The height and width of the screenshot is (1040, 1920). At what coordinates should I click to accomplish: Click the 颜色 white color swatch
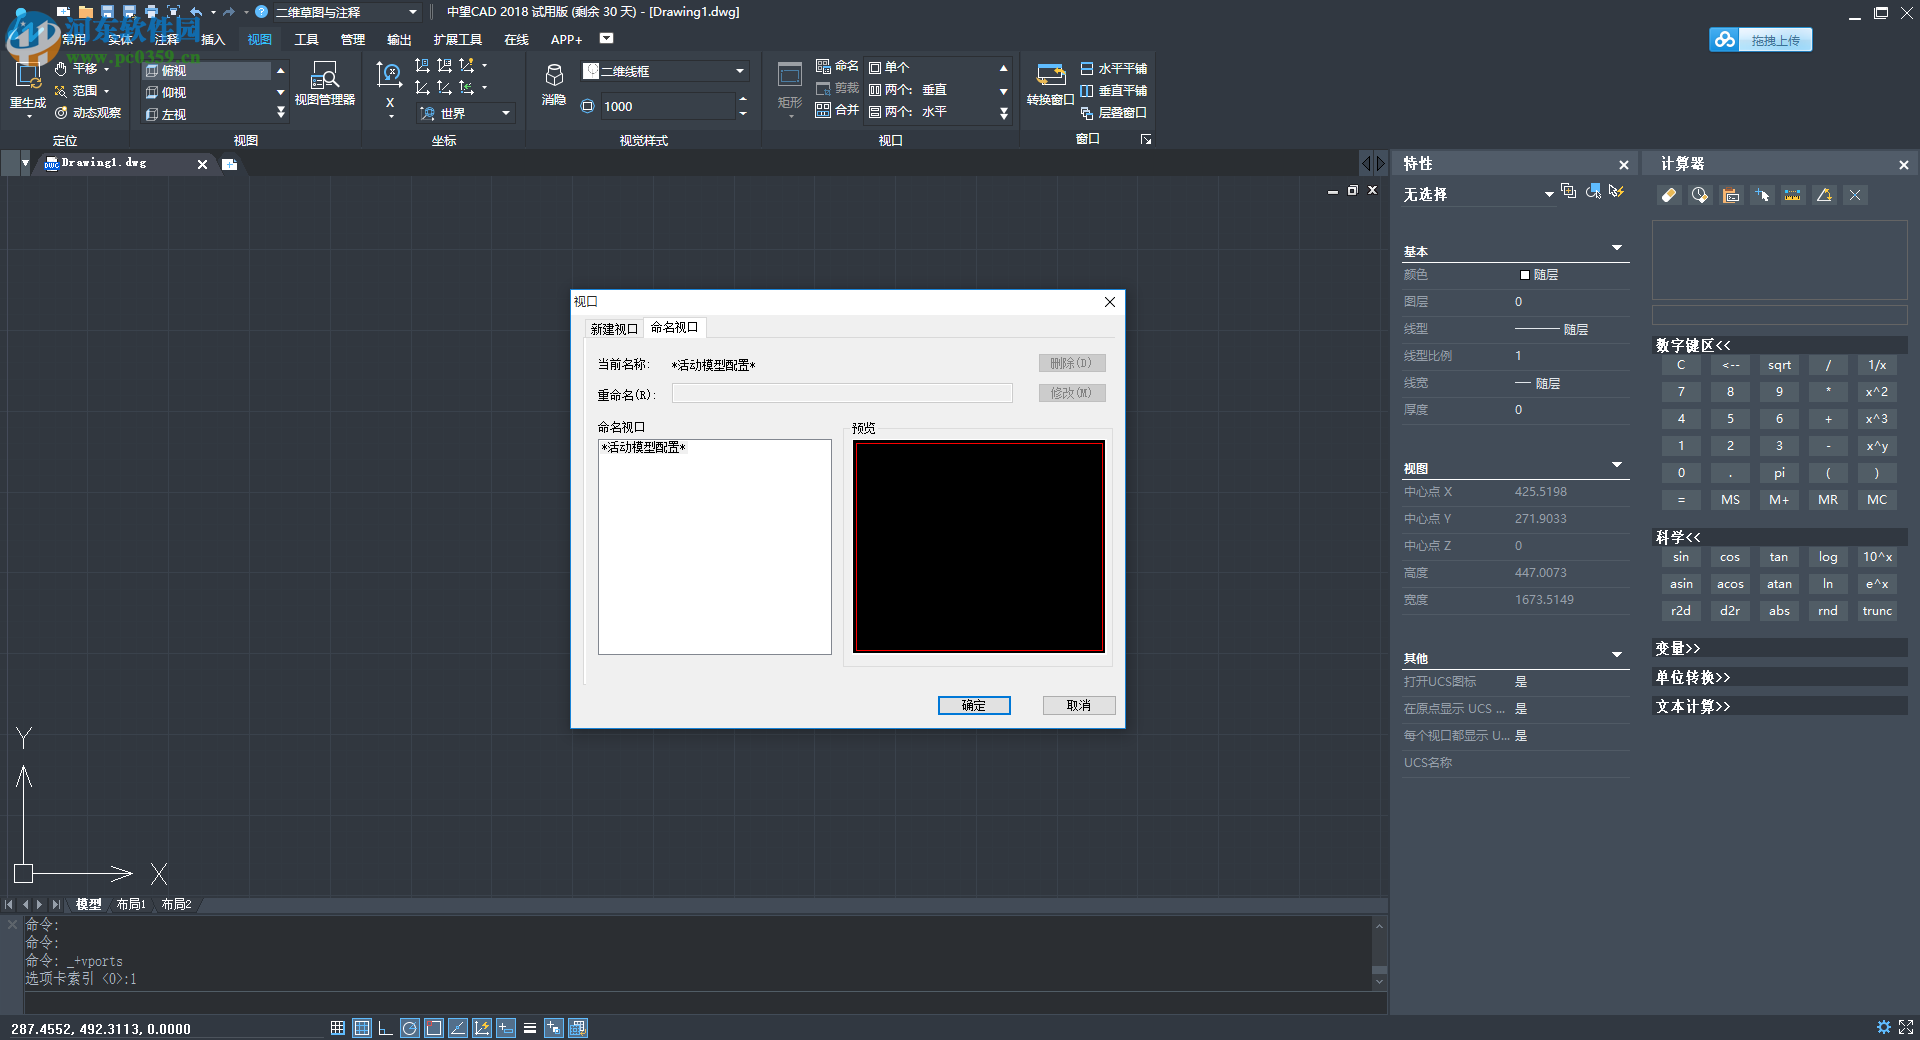[x=1524, y=275]
